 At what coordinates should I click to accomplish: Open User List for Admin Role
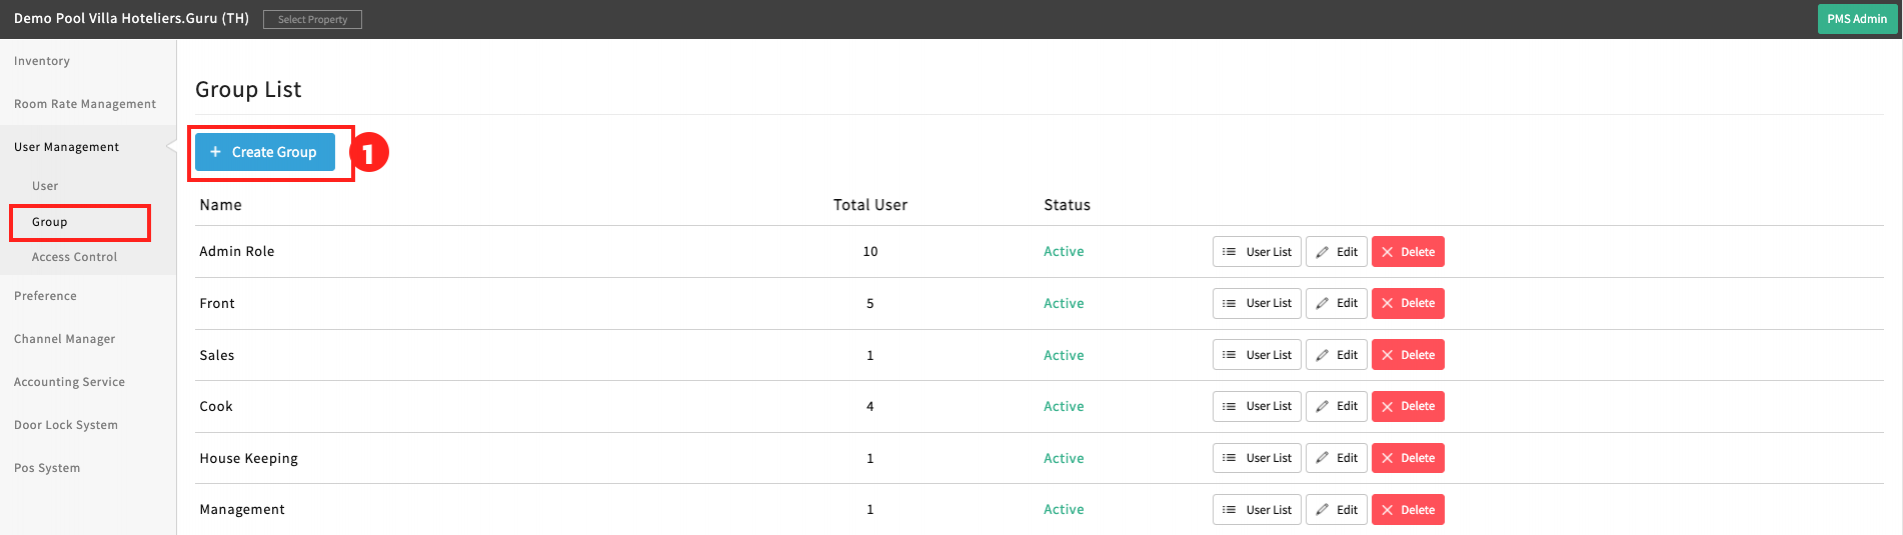(x=1256, y=252)
